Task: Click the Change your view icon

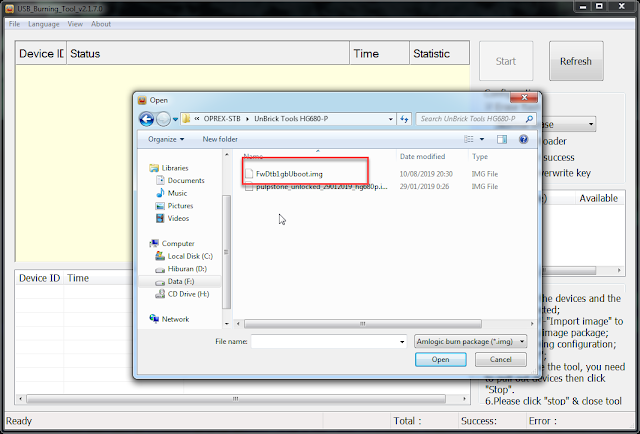Action: 469,139
